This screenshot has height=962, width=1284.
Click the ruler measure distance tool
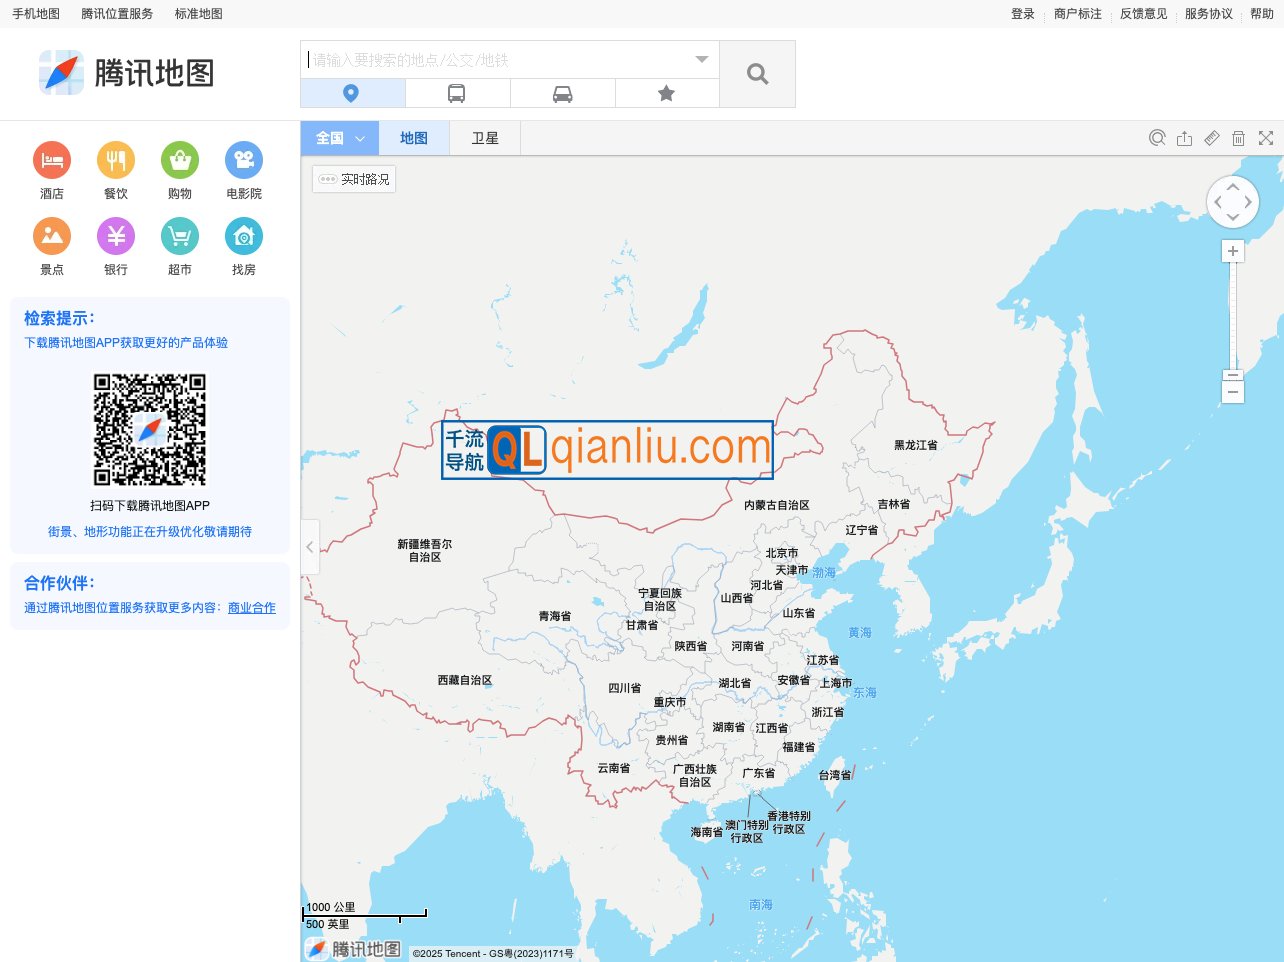click(1211, 138)
